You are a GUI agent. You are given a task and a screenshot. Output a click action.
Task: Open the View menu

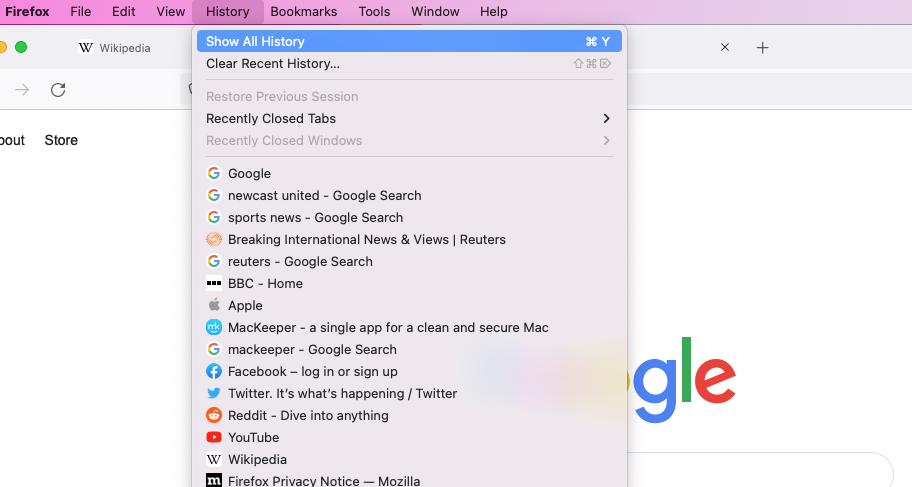click(x=170, y=12)
